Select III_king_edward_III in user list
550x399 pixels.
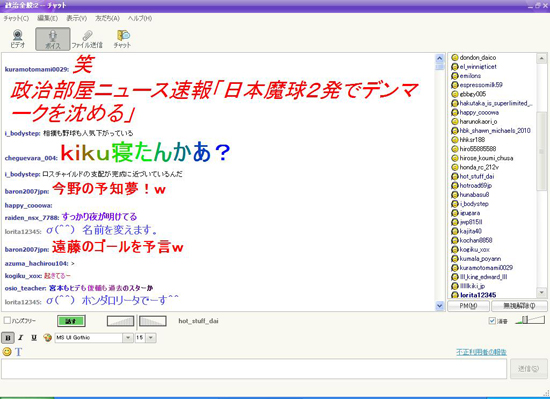483,277
